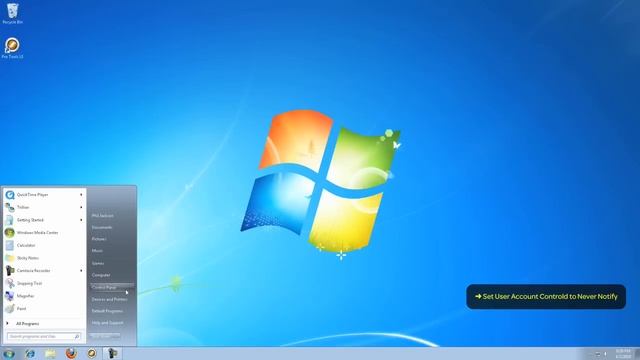
Task: Expand Camtasia Recorder jump list arrow
Action: click(x=81, y=271)
